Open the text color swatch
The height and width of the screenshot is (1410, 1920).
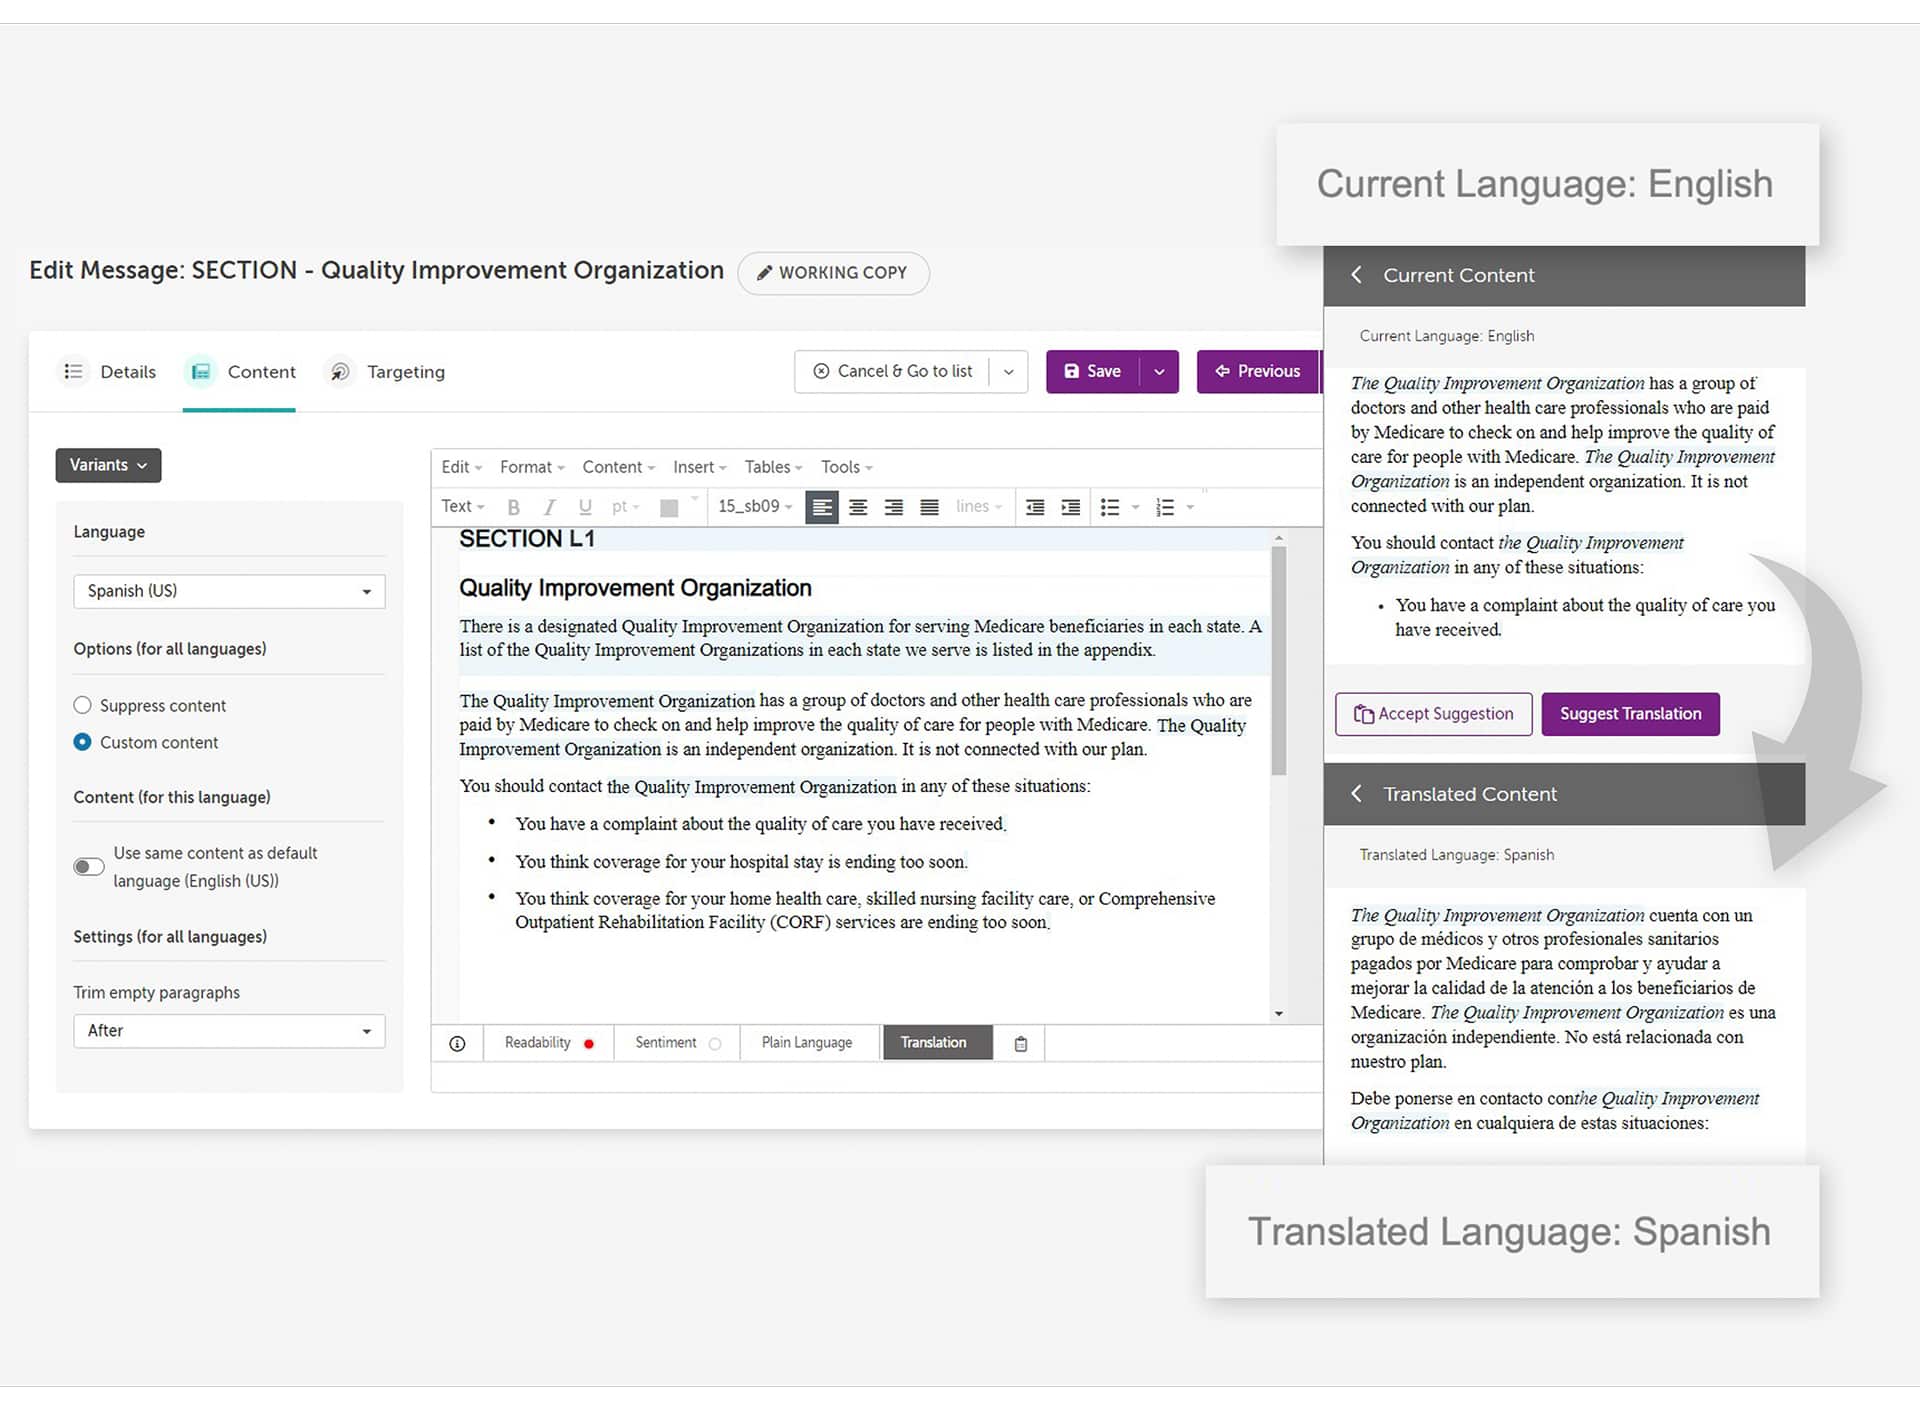pos(669,507)
